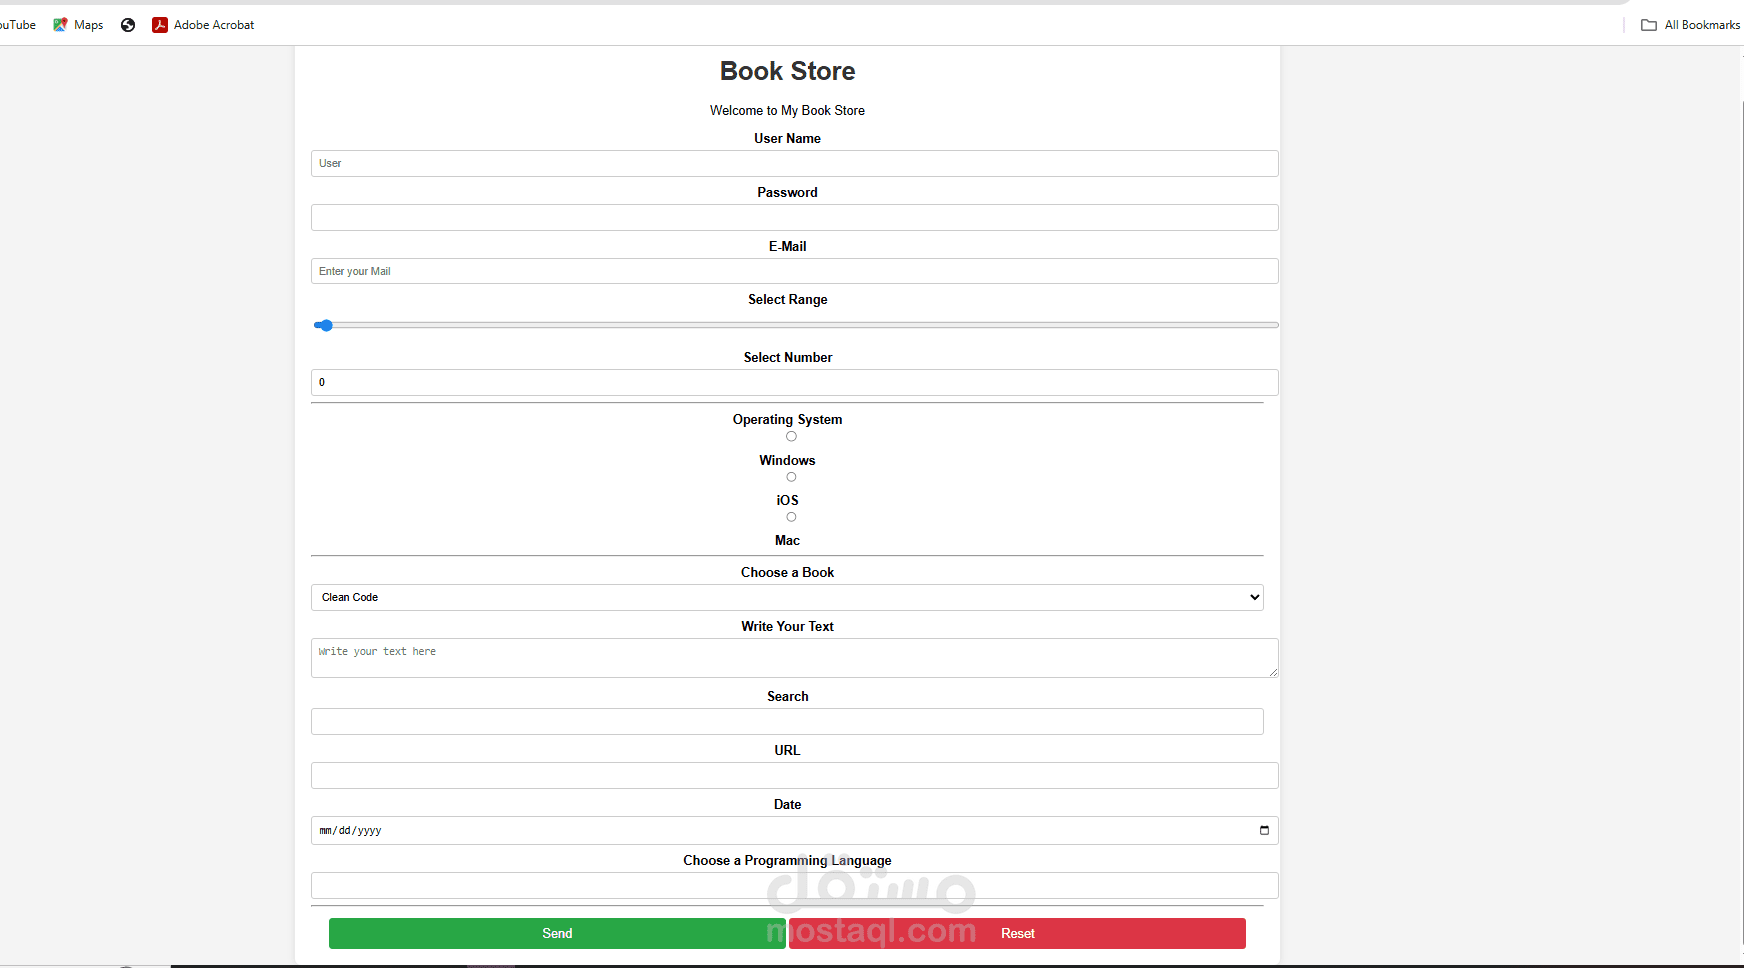Focus the Password input field

794,217
